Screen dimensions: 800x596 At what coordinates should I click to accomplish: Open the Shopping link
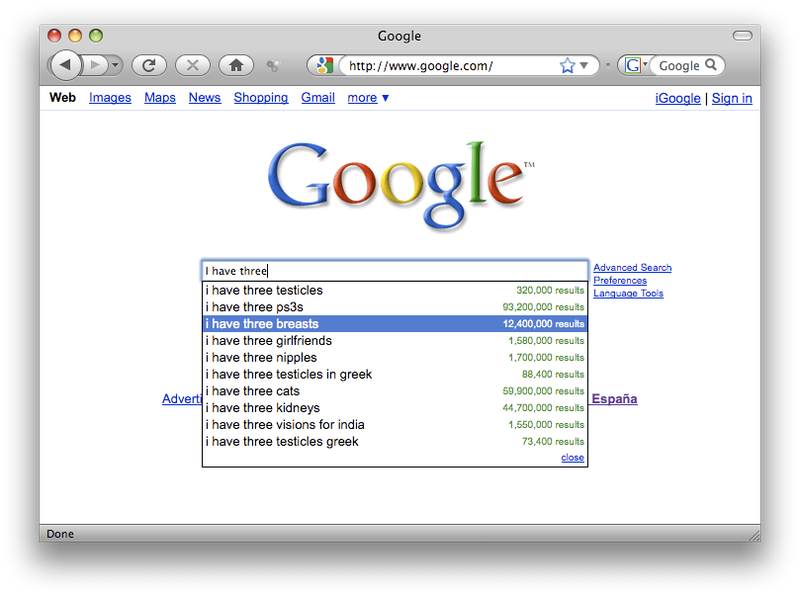point(261,97)
